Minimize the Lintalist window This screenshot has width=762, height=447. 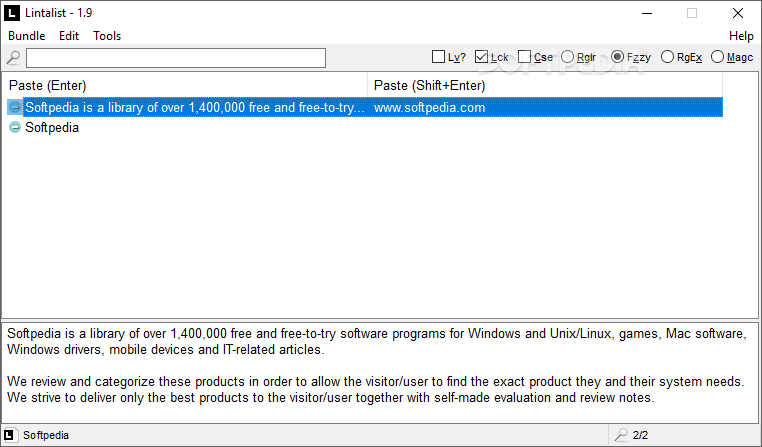647,13
